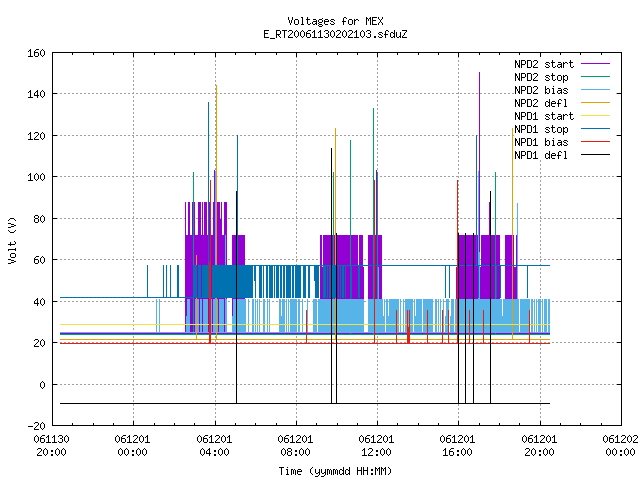
Task: Click the purple NPD2 start legend line
Action: coord(595,64)
